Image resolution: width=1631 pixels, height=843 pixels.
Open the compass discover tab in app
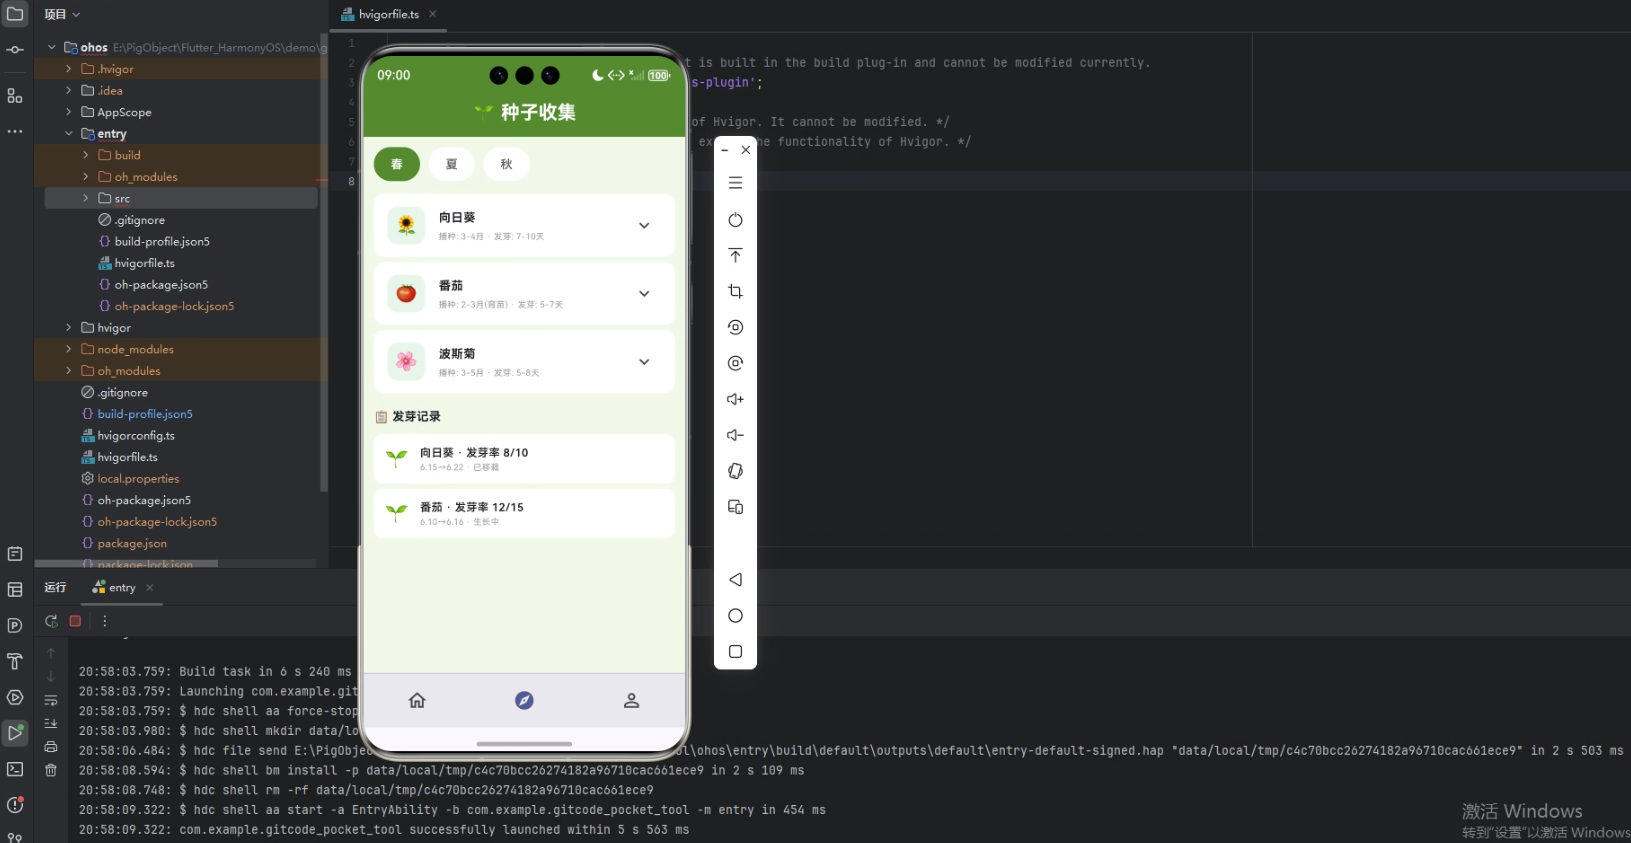click(524, 700)
